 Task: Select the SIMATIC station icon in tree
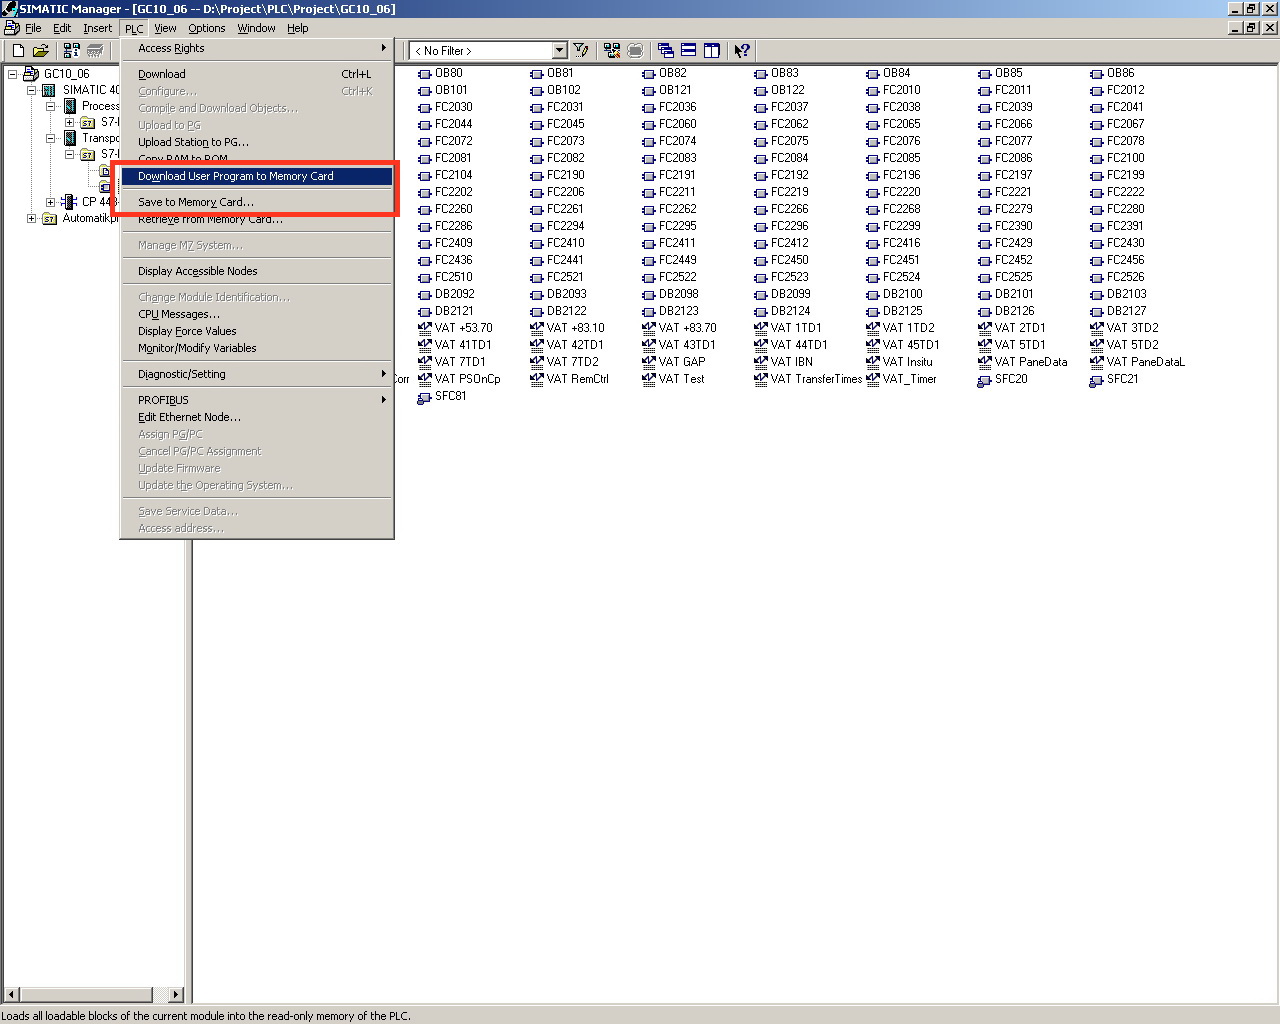(49, 90)
